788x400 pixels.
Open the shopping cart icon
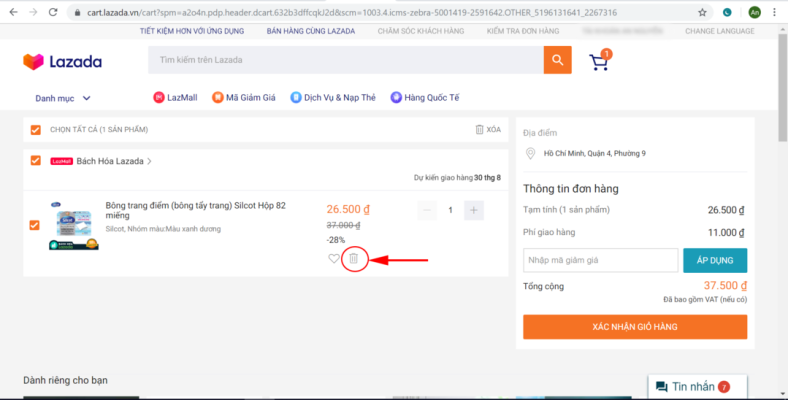pos(599,62)
